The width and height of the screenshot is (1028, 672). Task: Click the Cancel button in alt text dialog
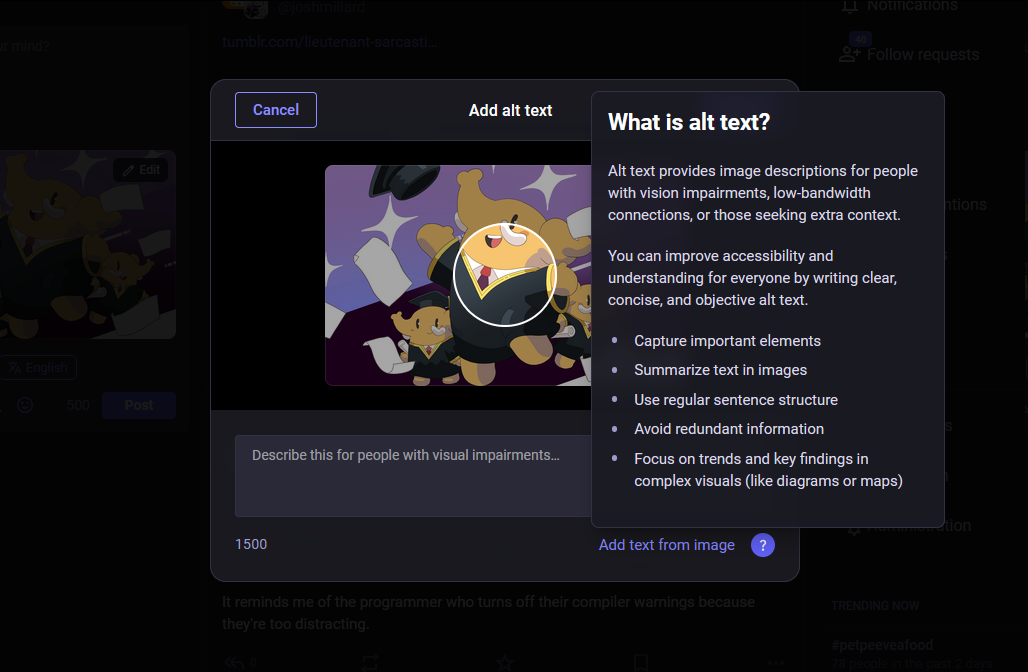tap(275, 110)
